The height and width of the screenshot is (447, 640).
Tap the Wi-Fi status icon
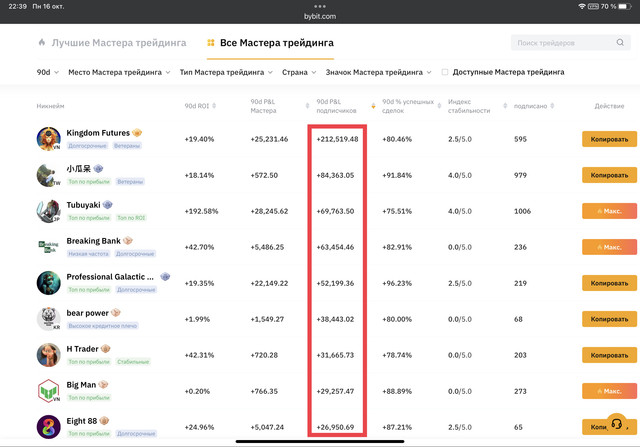(x=582, y=6)
